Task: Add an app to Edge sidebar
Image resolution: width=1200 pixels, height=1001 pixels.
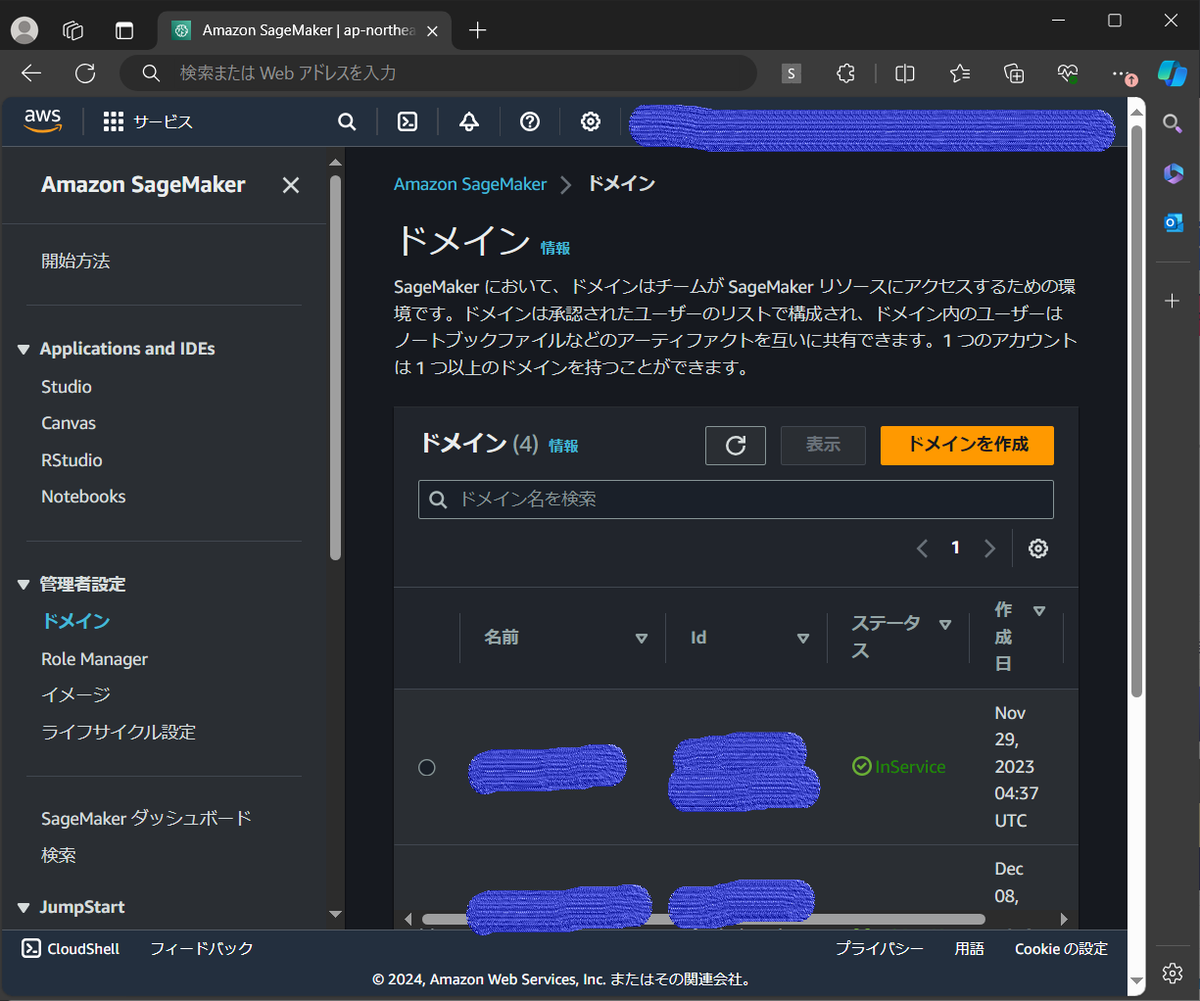Action: [x=1173, y=300]
